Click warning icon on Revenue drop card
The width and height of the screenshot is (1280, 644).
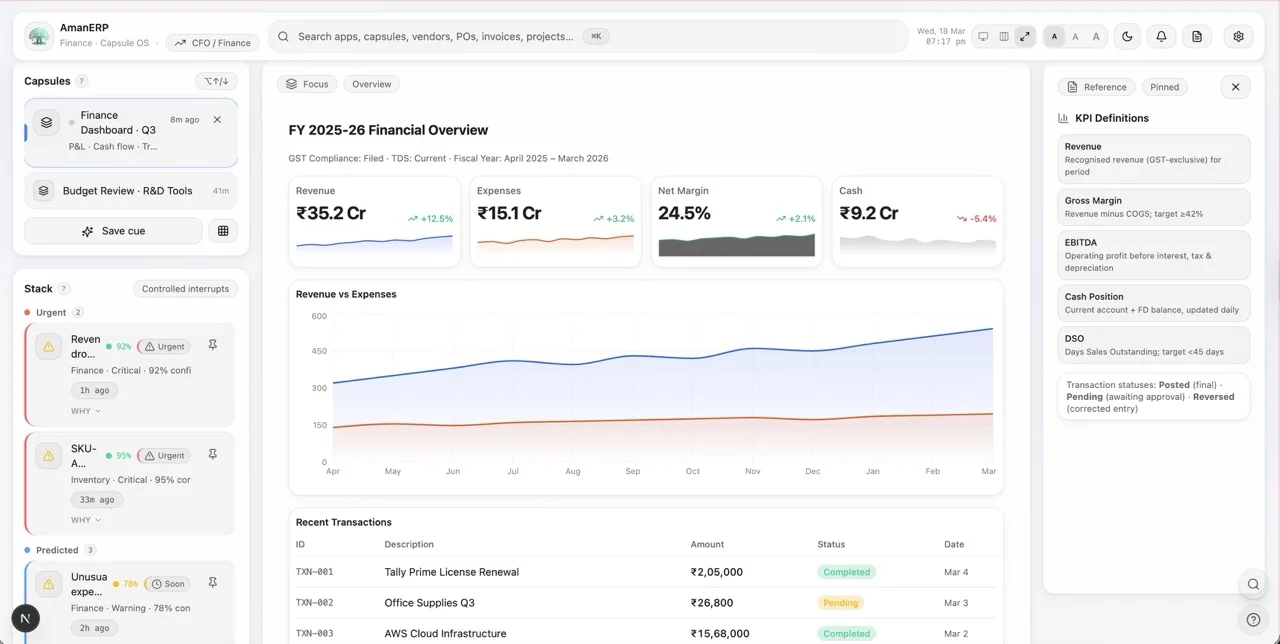[x=48, y=346]
